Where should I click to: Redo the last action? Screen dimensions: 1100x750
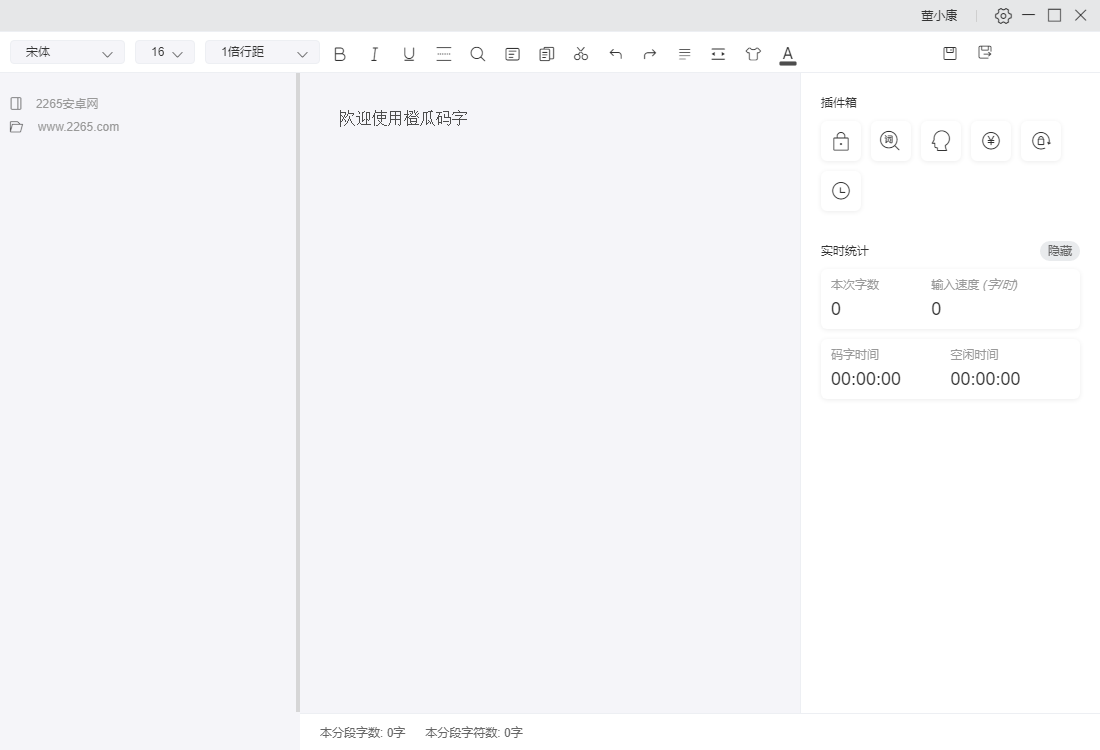tap(649, 53)
